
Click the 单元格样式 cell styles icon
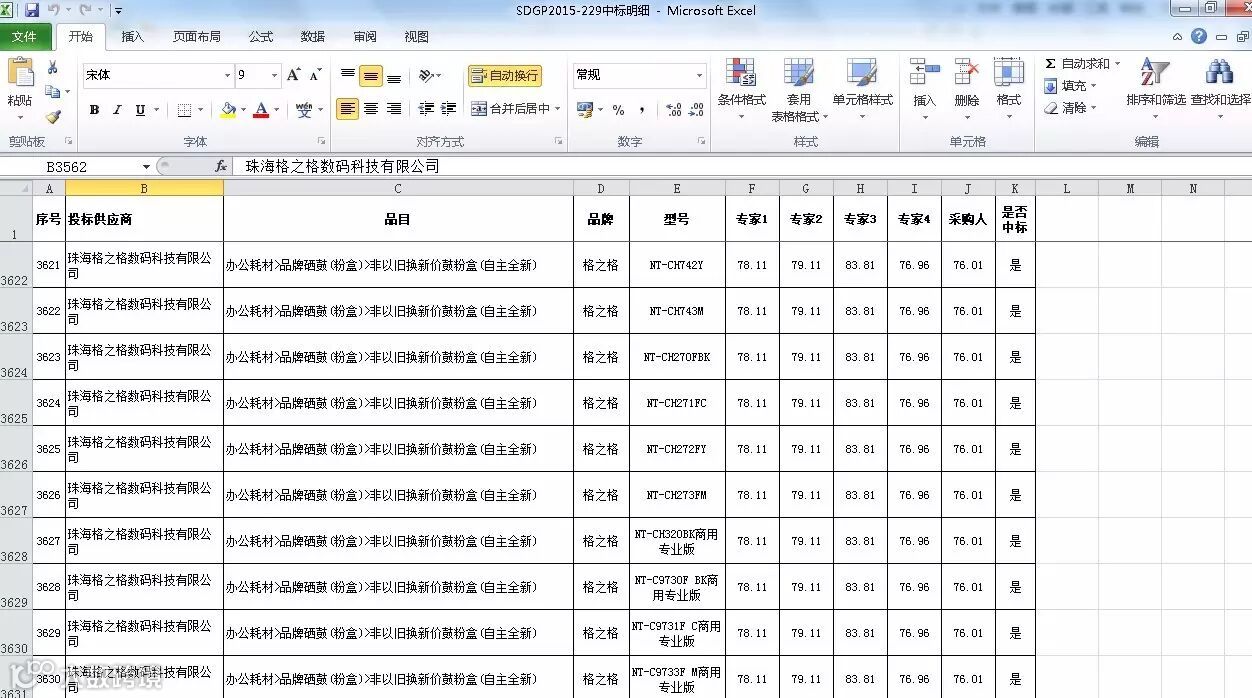coord(862,74)
